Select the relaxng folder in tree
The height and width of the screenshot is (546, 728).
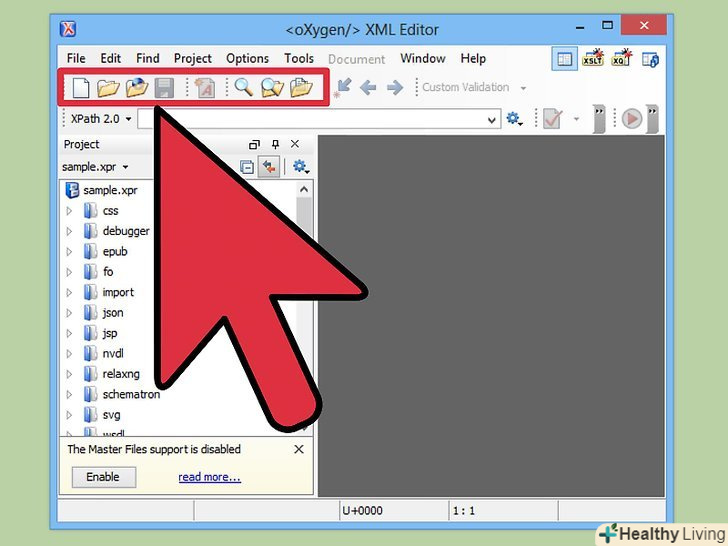coord(111,374)
